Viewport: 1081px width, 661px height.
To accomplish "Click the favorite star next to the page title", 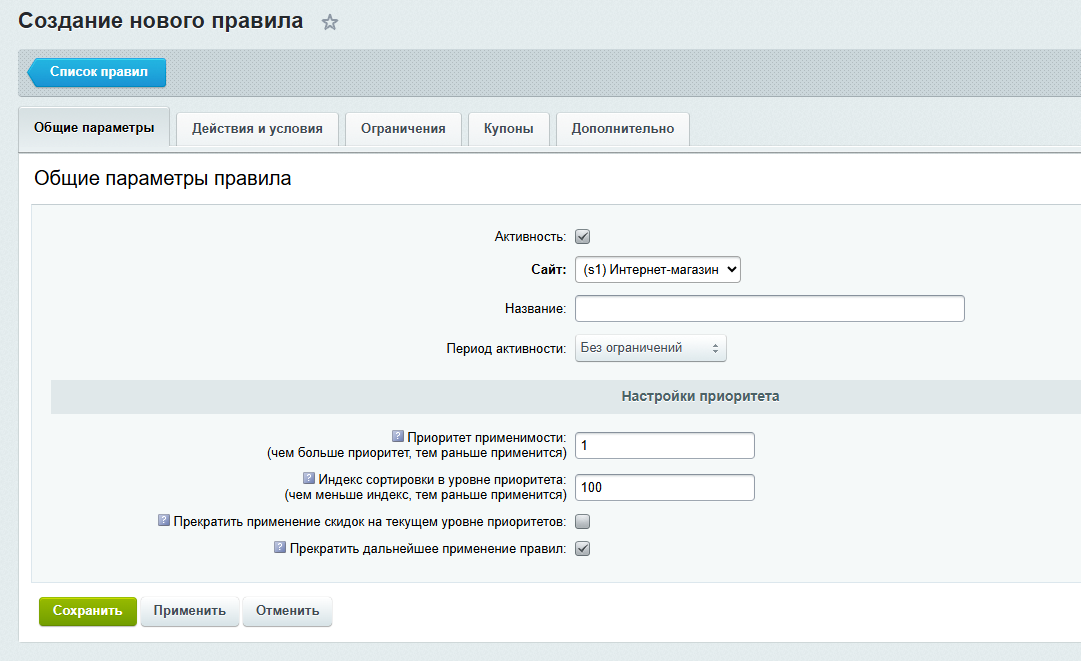I will point(330,20).
